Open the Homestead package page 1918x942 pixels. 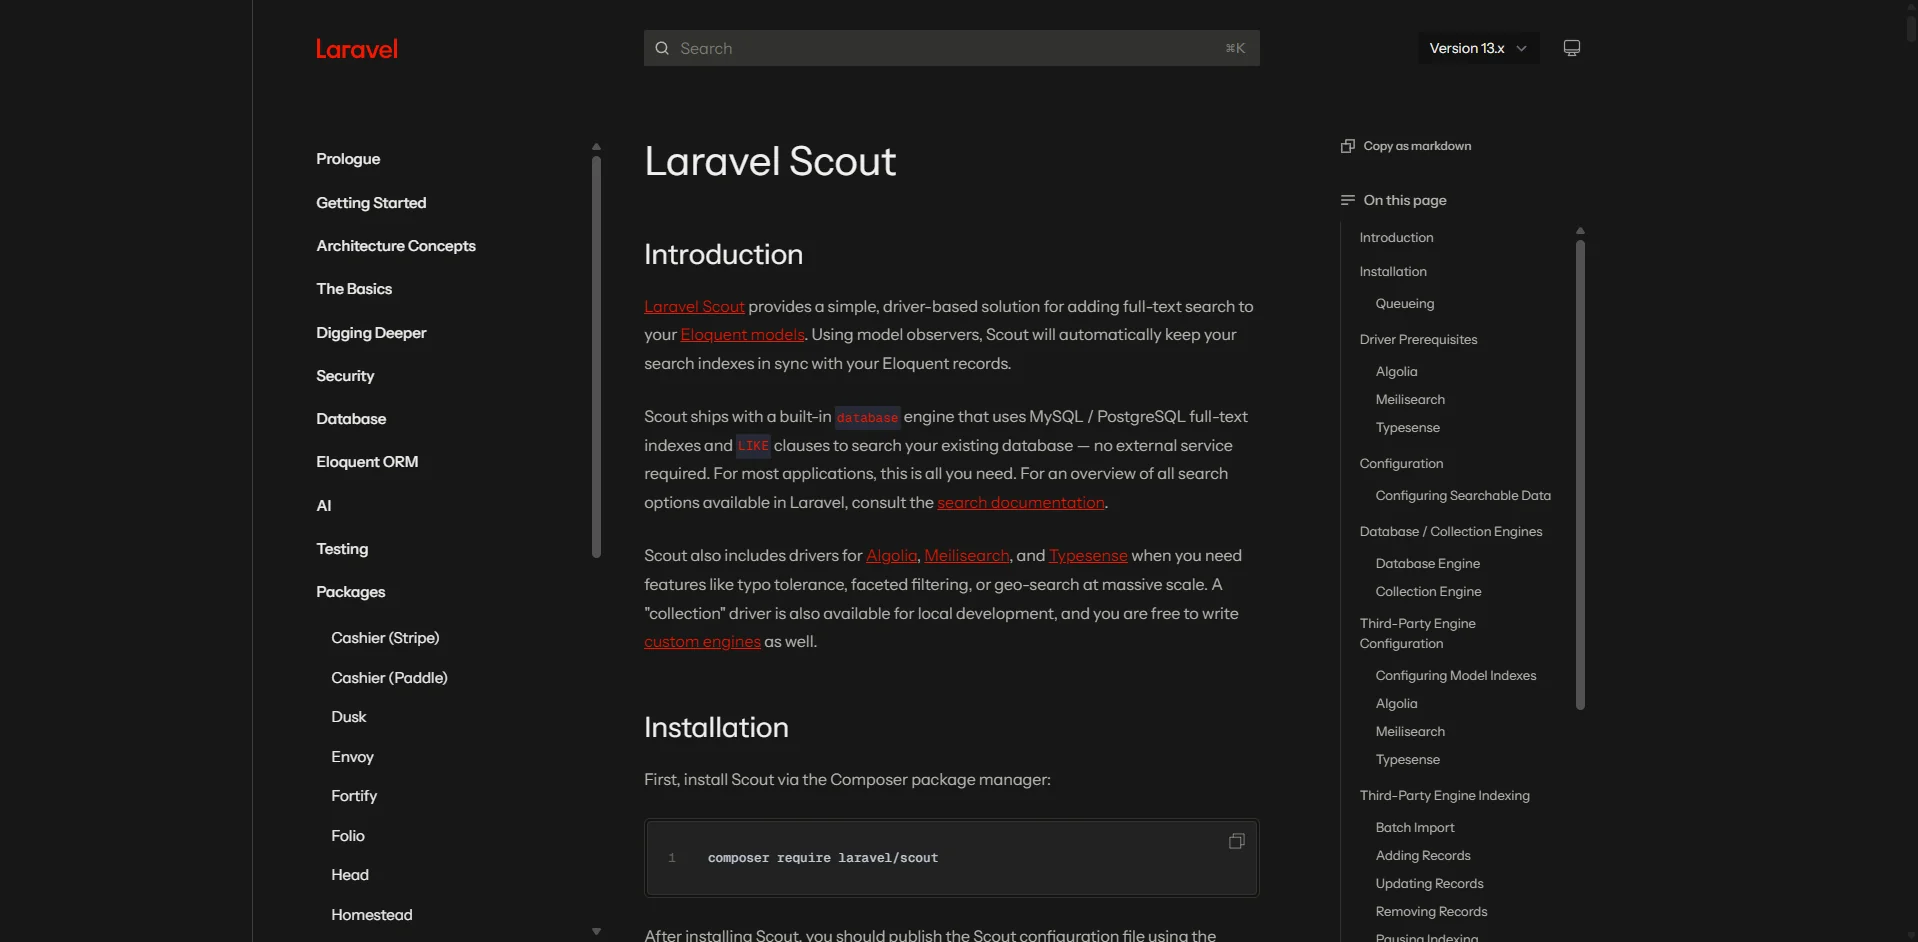pos(372,915)
